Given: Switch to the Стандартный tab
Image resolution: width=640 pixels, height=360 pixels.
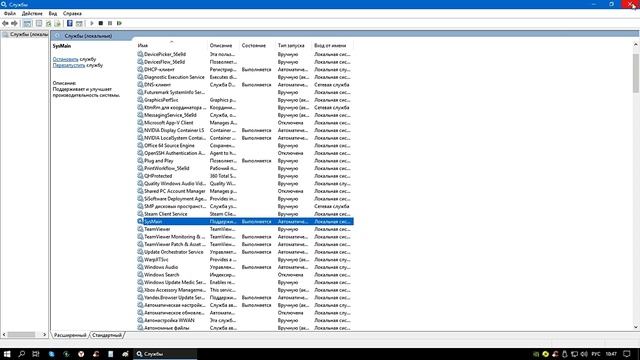Looking at the screenshot, I should [107, 335].
